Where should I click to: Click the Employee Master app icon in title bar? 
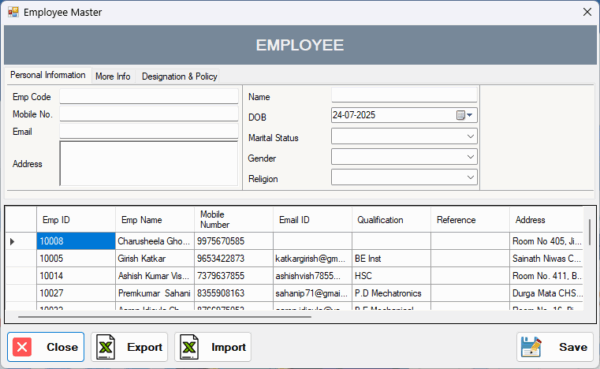tap(13, 12)
